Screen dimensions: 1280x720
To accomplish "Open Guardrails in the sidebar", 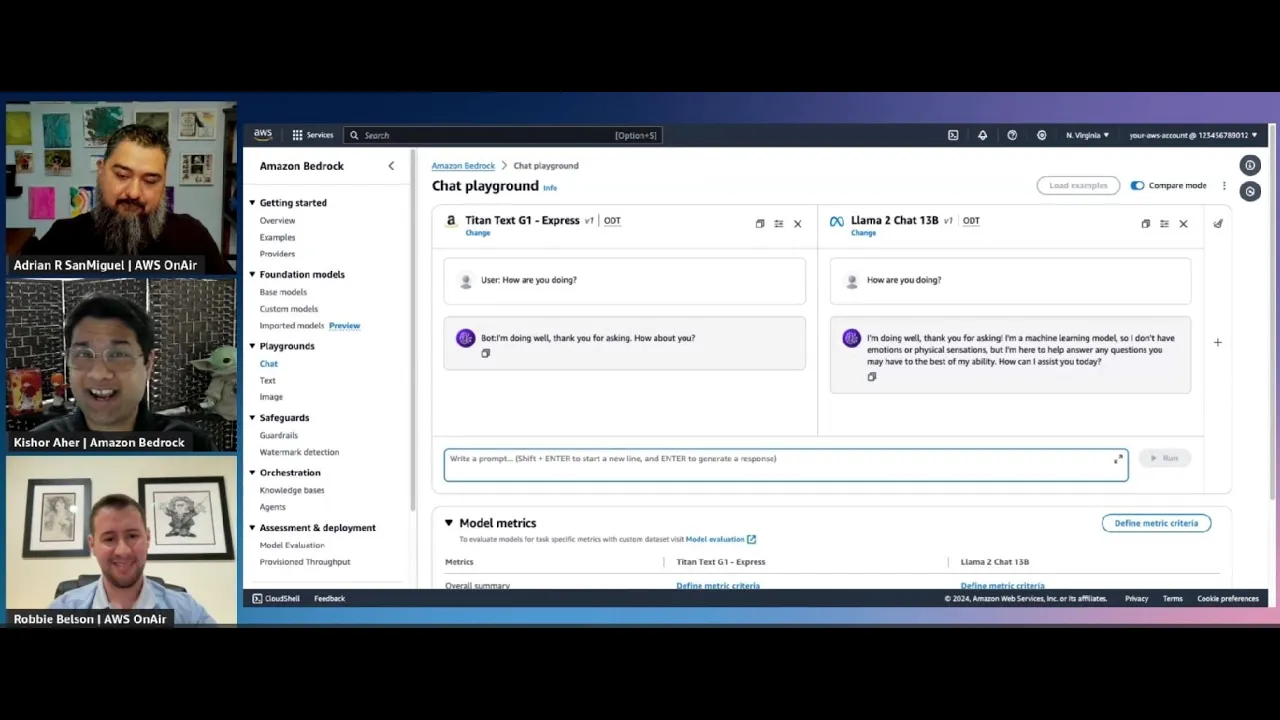I will point(279,435).
